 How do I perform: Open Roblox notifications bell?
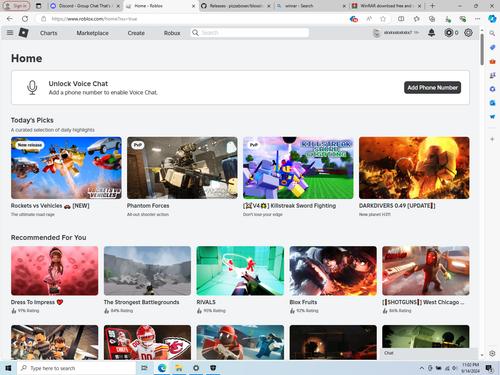(431, 33)
